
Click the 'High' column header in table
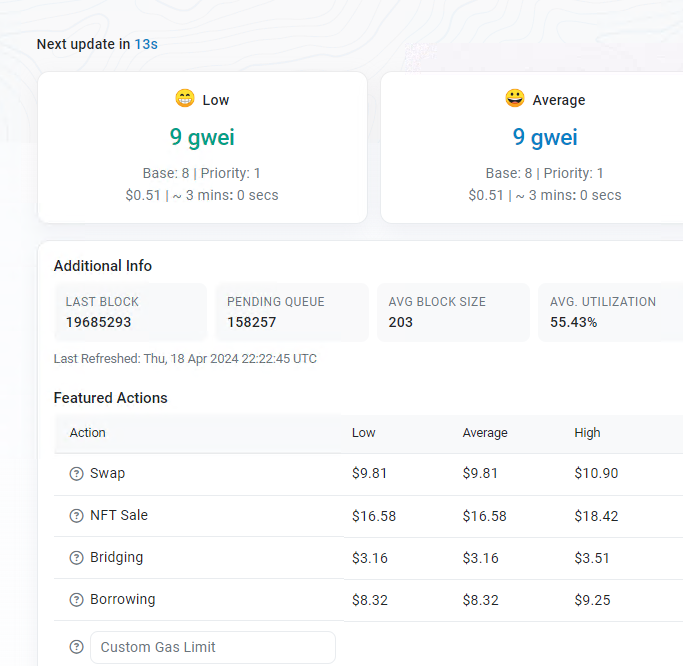pyautogui.click(x=587, y=433)
